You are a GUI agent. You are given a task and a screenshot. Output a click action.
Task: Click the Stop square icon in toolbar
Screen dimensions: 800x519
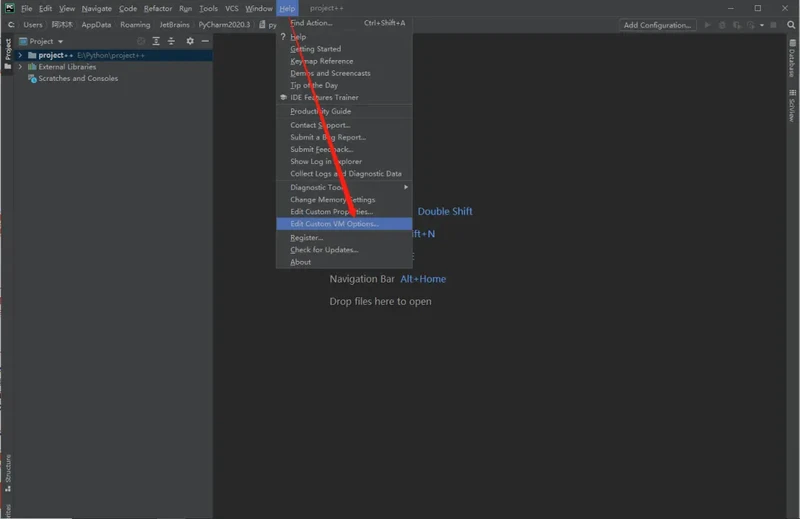(771, 25)
